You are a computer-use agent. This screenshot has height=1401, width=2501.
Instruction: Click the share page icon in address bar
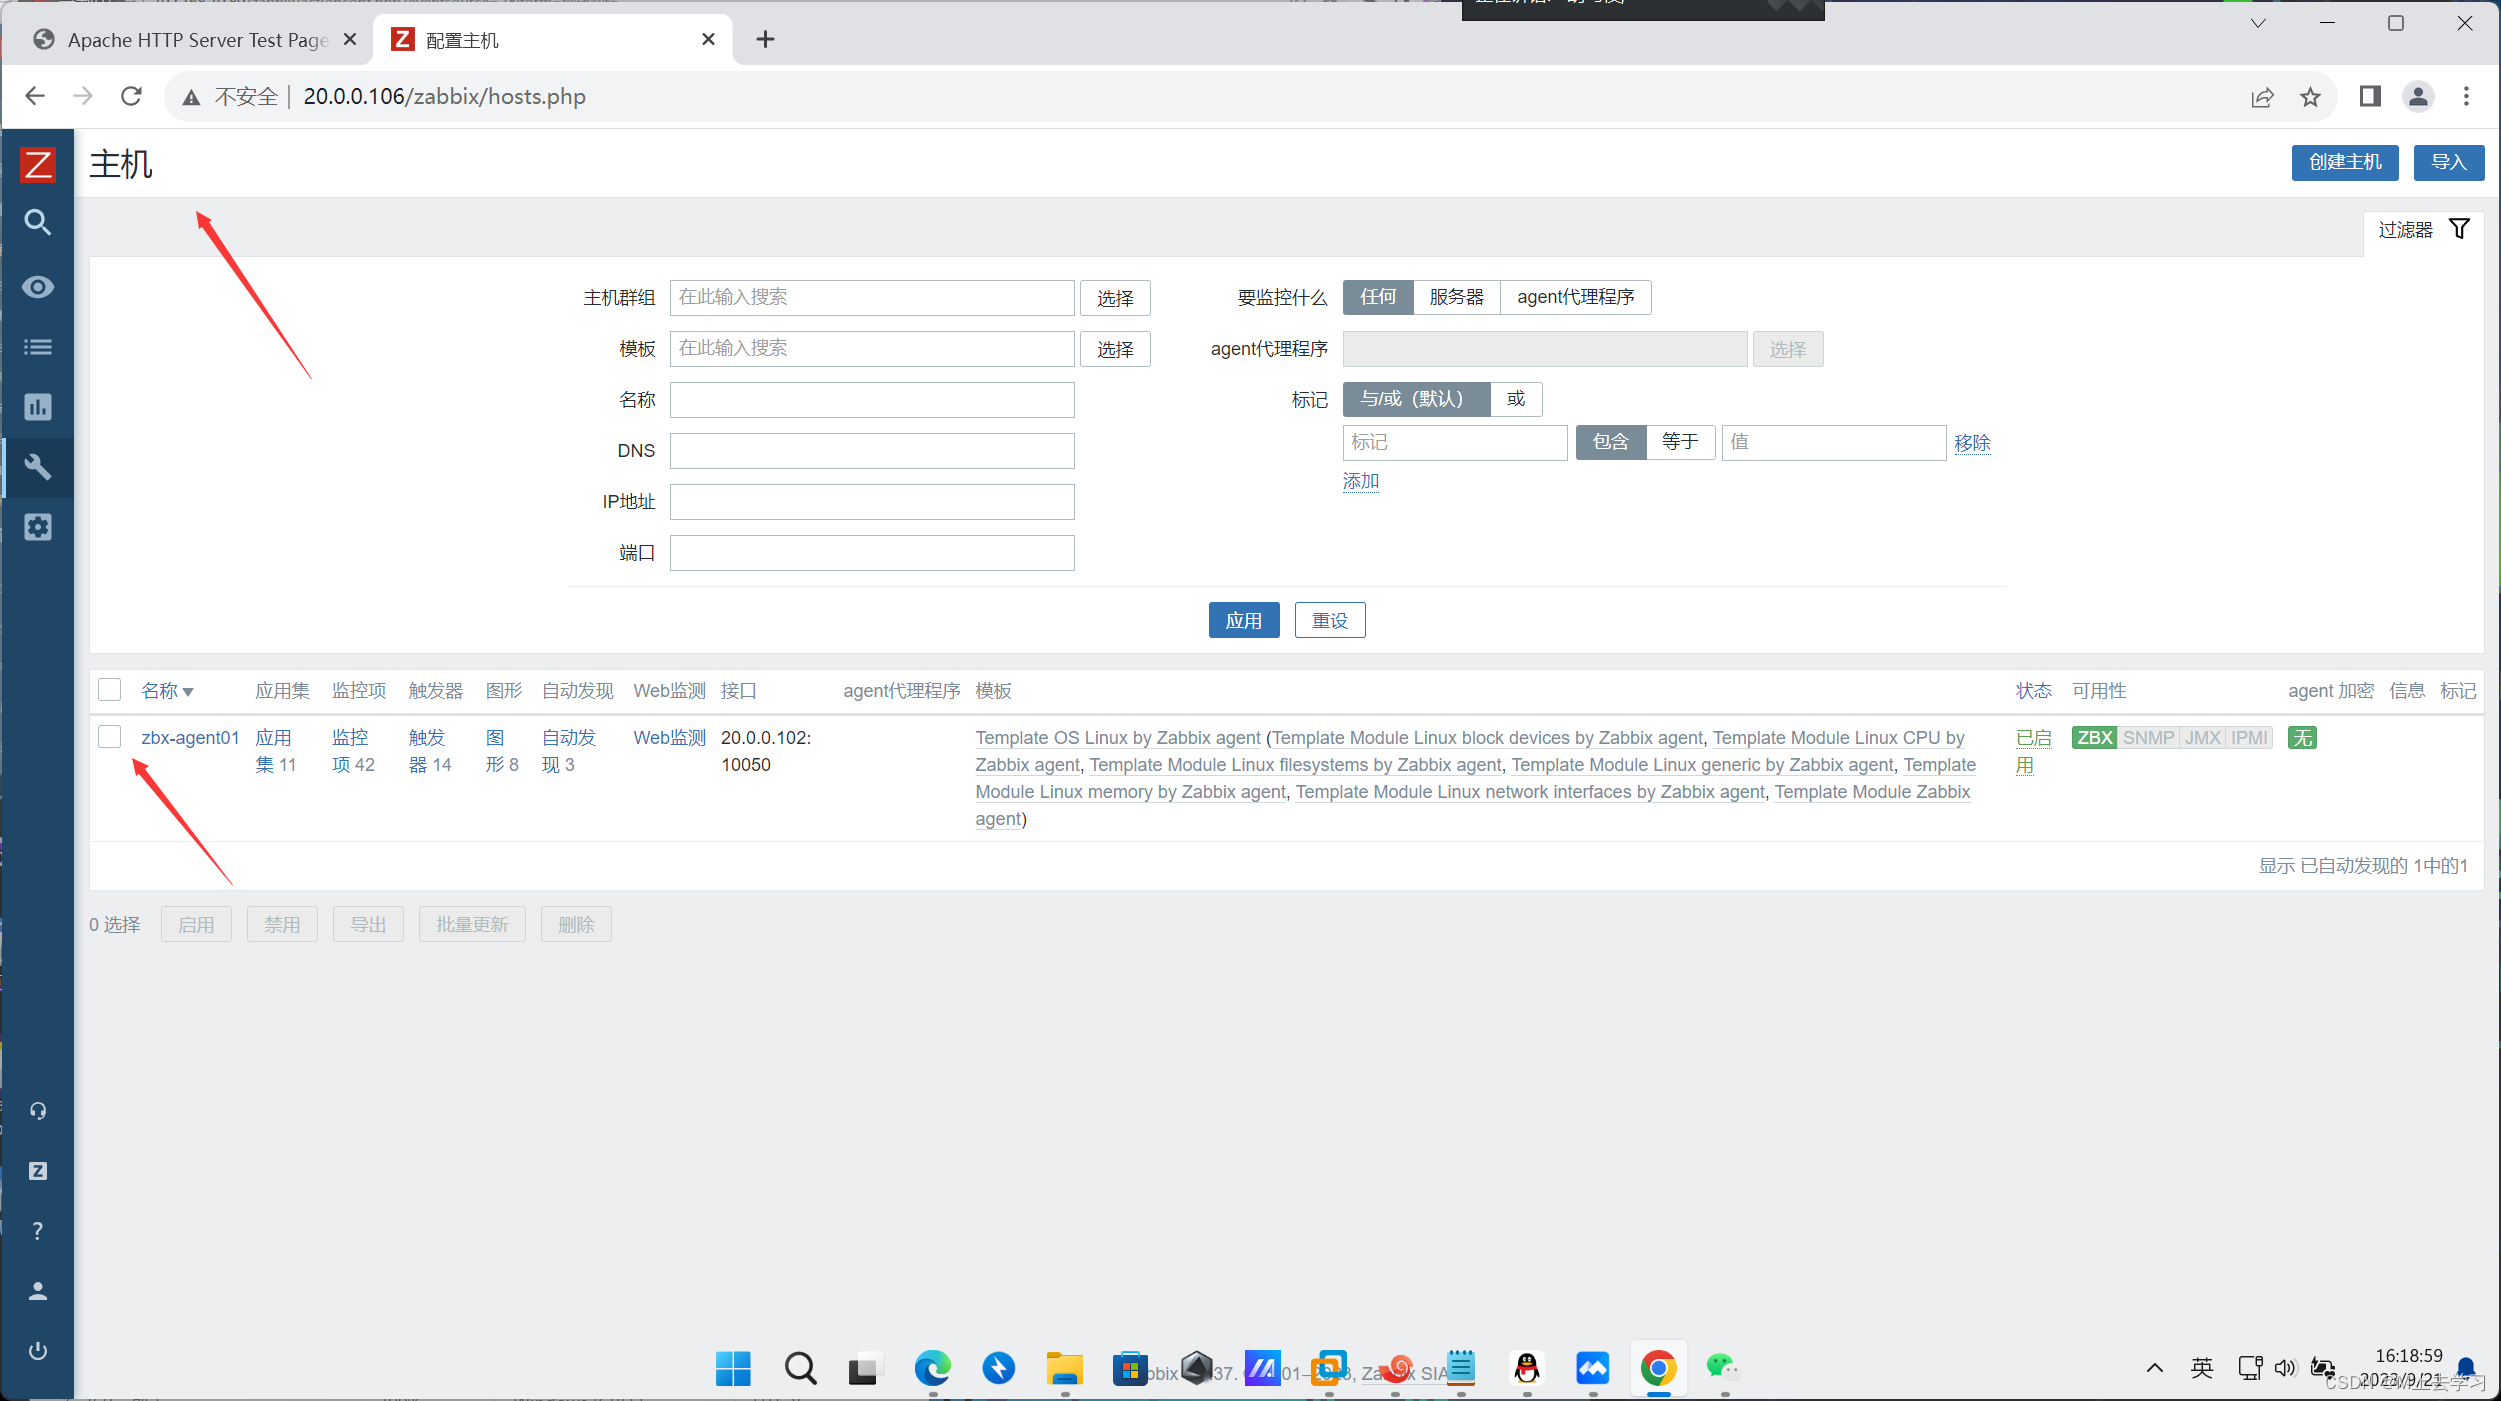[x=2262, y=97]
